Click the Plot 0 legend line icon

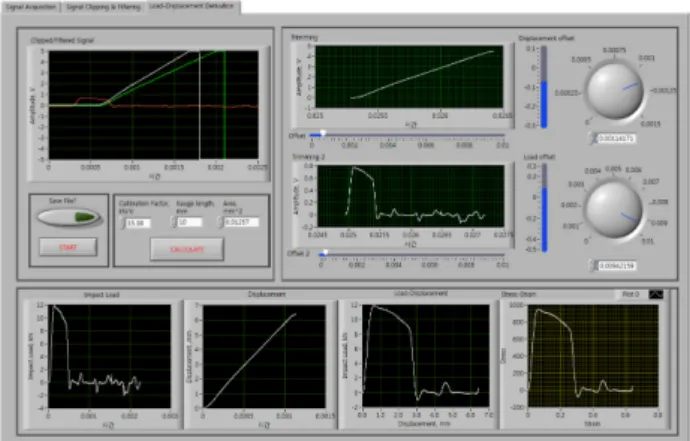(656, 294)
